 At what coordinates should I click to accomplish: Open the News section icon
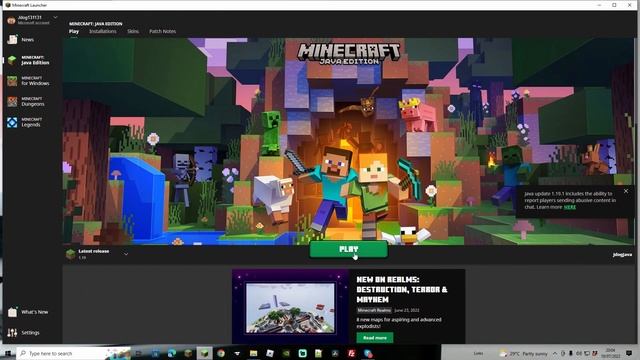click(13, 39)
